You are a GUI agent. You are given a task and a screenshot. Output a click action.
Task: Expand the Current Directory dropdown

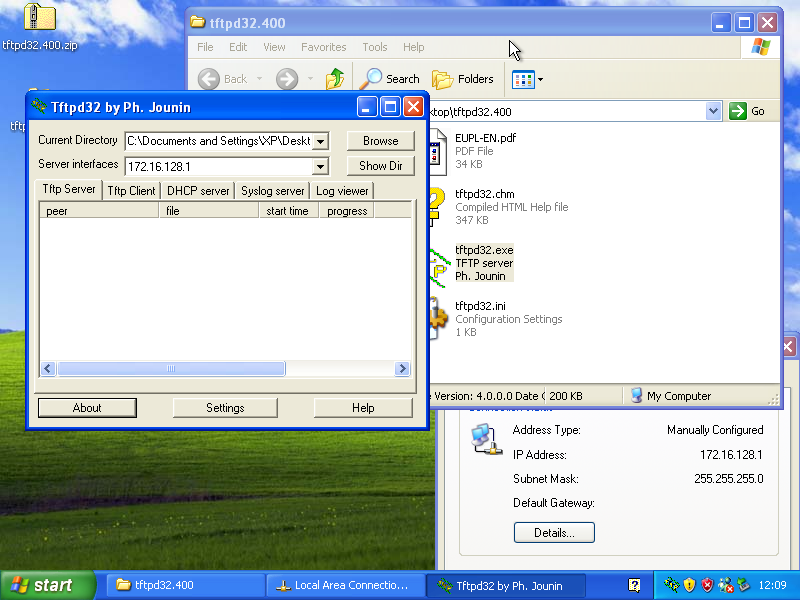point(320,141)
